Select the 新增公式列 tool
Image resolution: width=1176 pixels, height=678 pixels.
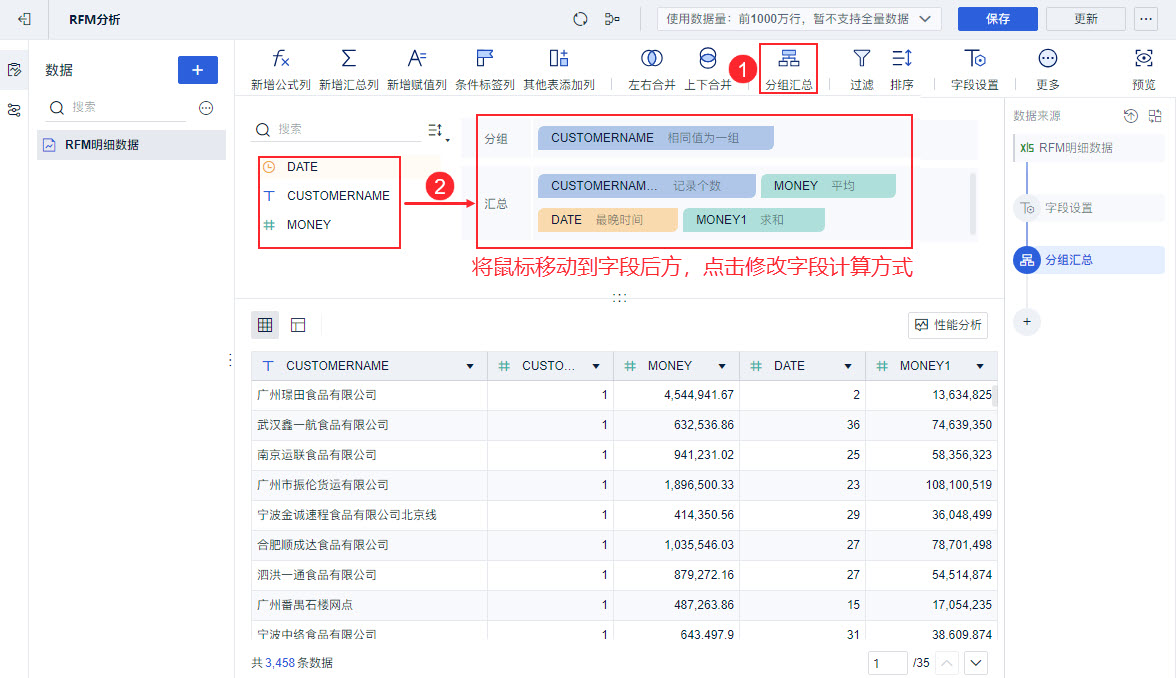click(280, 69)
